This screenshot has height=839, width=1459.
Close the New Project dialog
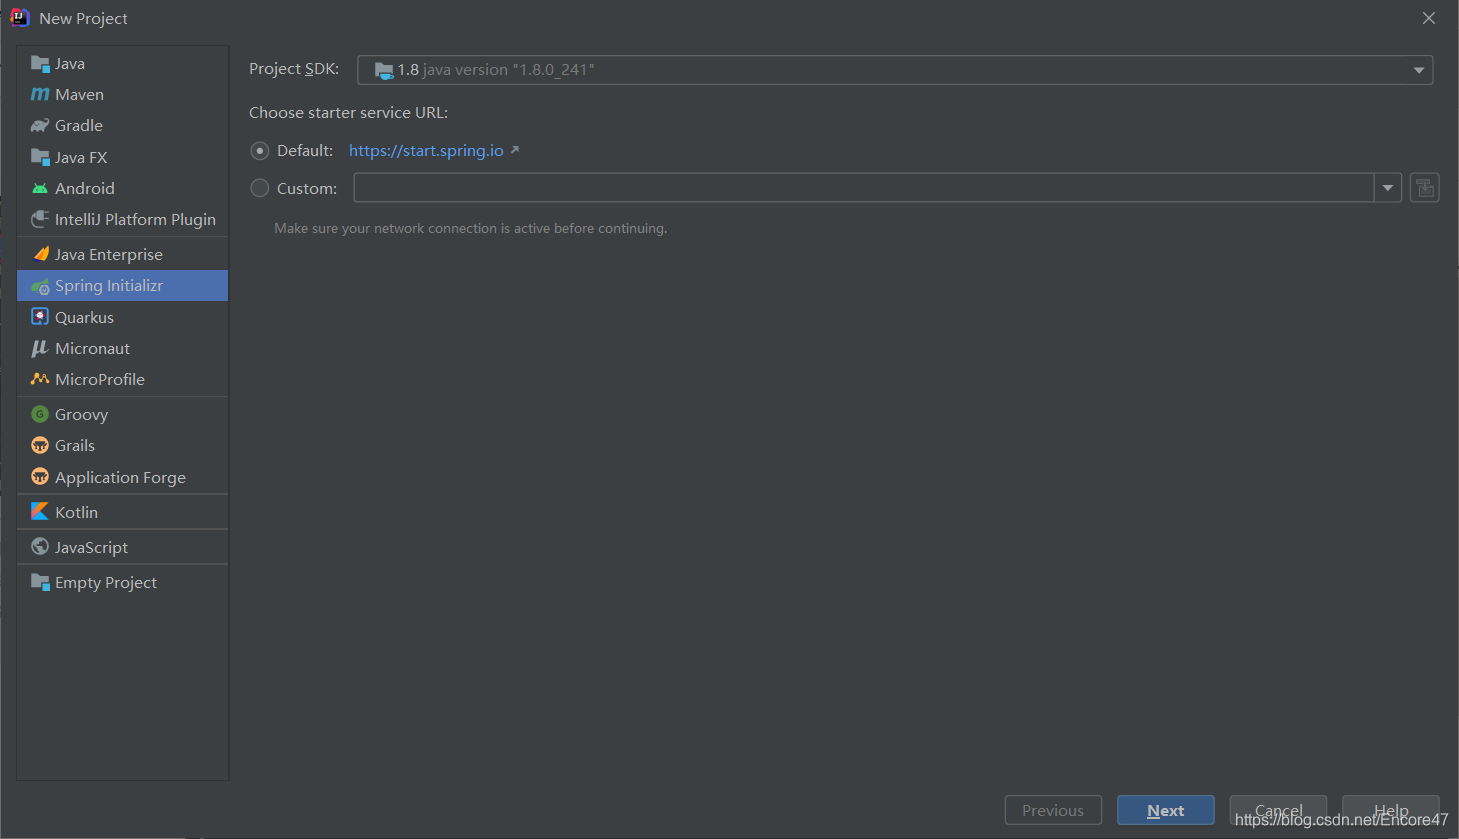pyautogui.click(x=1429, y=18)
